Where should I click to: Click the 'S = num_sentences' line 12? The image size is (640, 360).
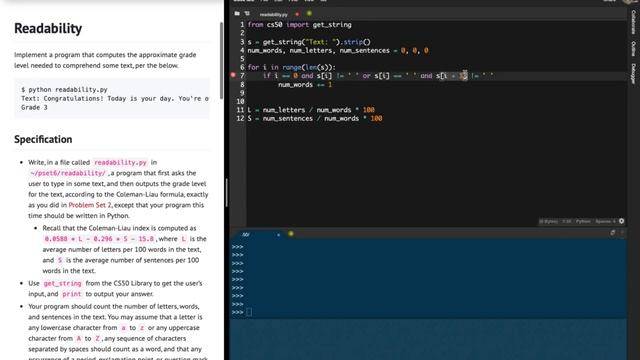[x=315, y=118]
